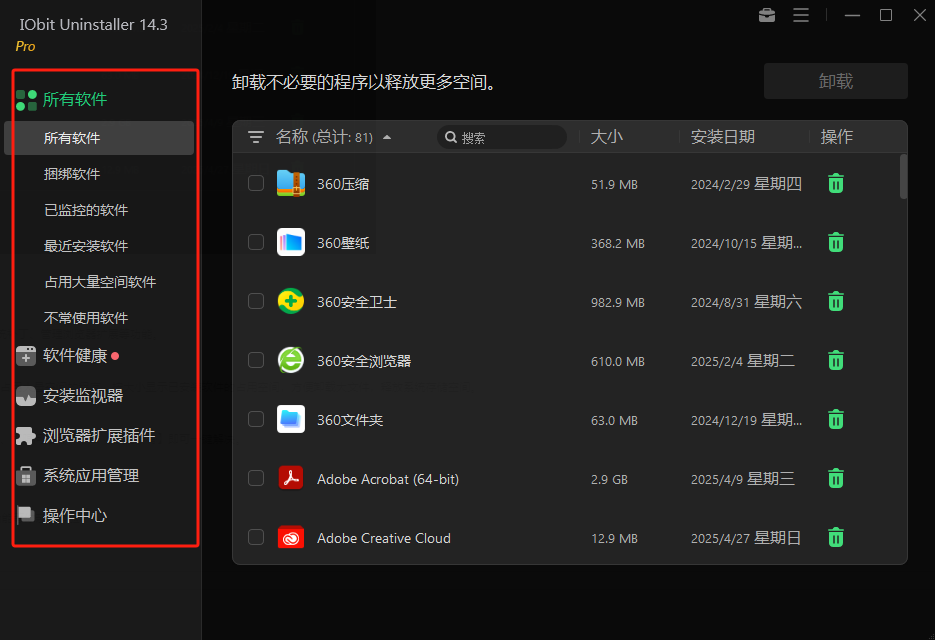Click the 操作 column header
Viewport: 935px width, 640px height.
(x=837, y=137)
